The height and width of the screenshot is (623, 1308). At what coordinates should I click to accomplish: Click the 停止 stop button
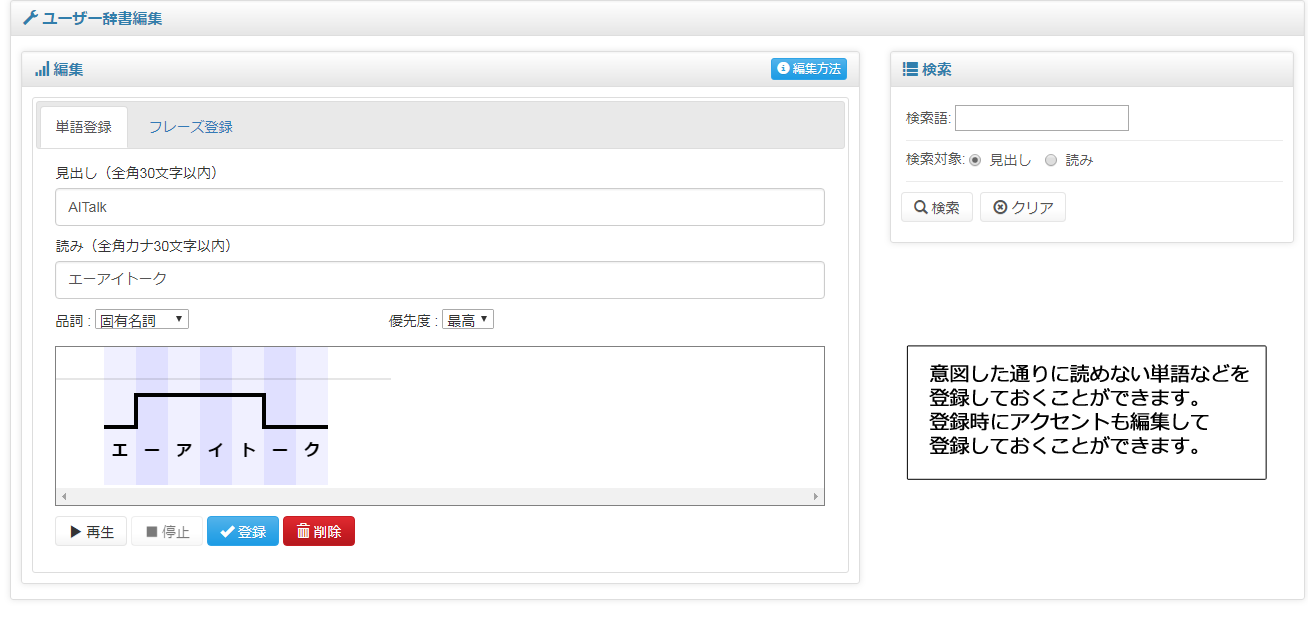tap(167, 531)
